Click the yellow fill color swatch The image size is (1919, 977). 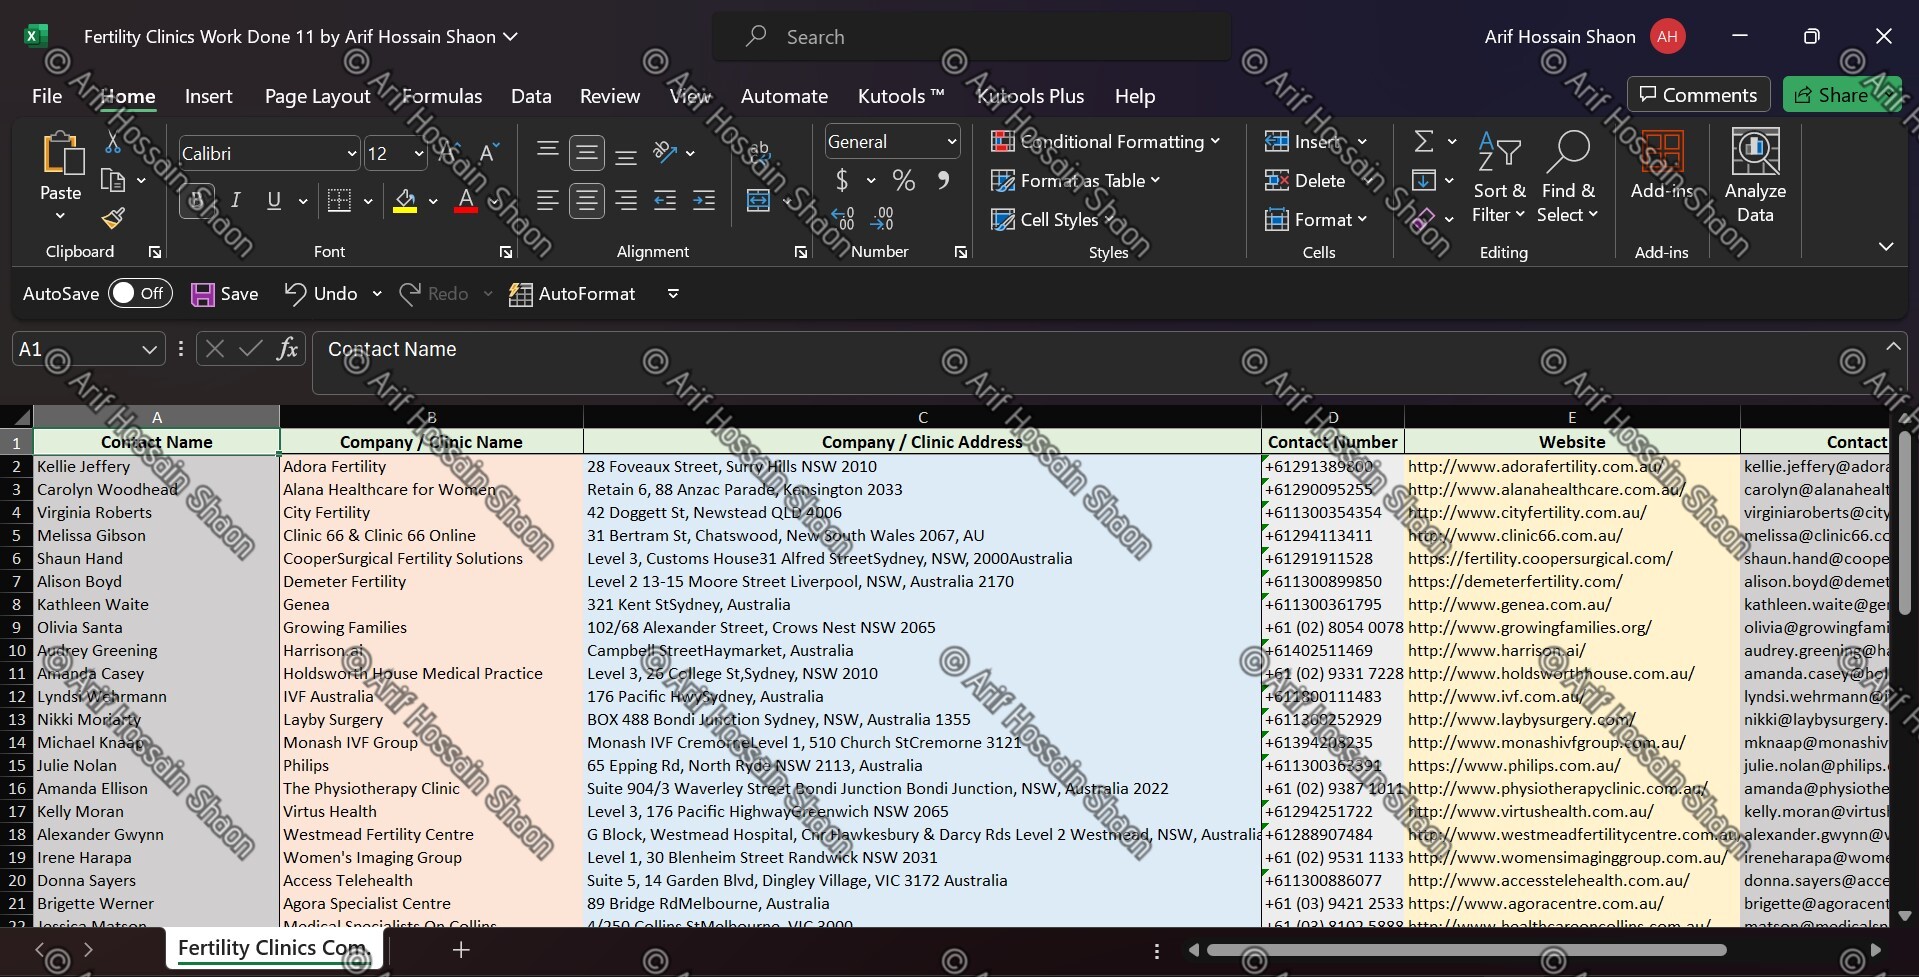tap(405, 201)
